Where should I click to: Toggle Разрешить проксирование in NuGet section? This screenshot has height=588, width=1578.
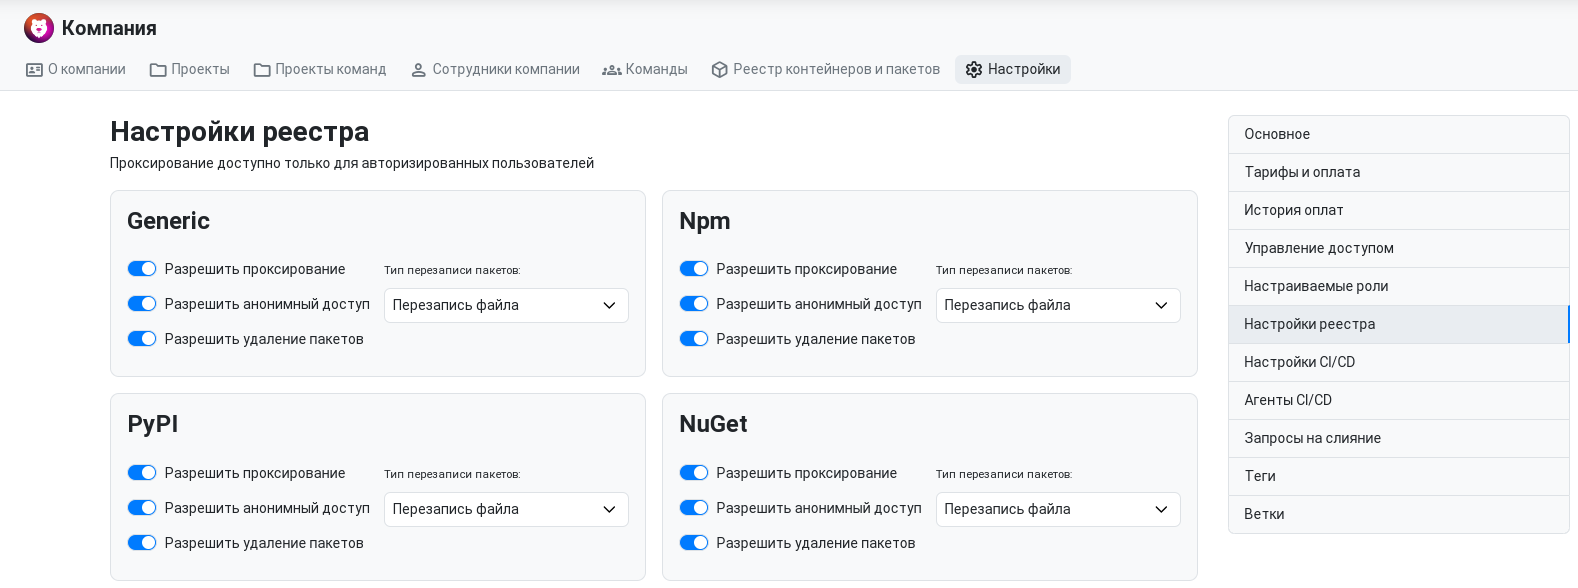pos(694,473)
